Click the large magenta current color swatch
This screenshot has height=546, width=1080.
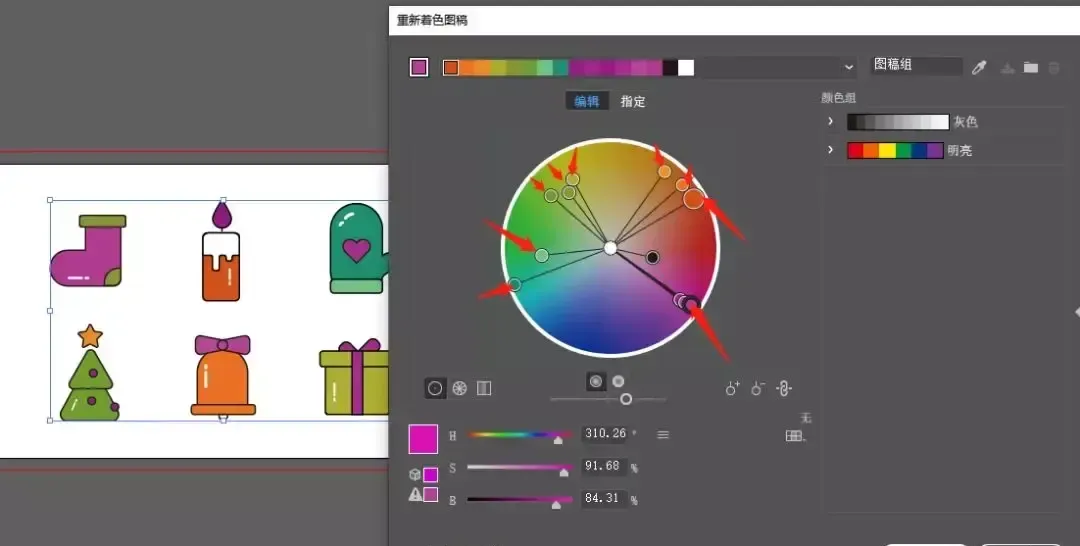423,439
